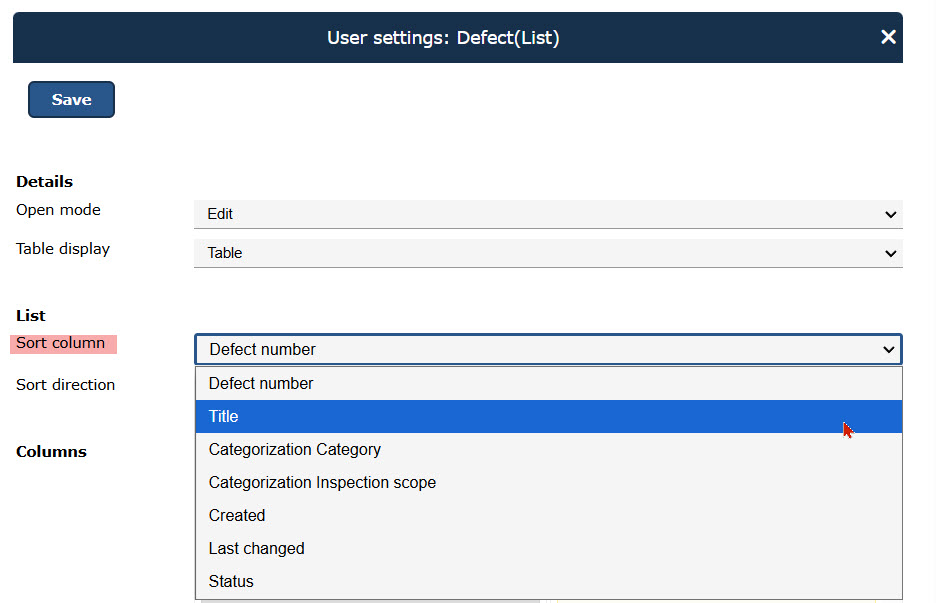The image size is (936, 603).
Task: Click the Sort direction label
Action: pyautogui.click(x=65, y=384)
